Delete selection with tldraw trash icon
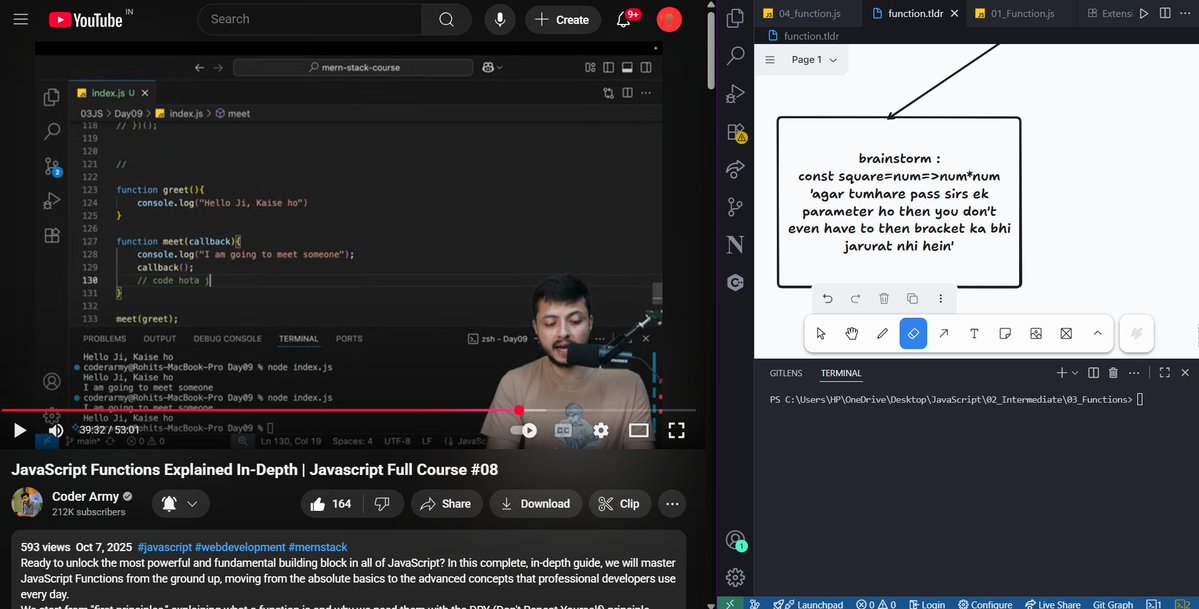 (884, 298)
